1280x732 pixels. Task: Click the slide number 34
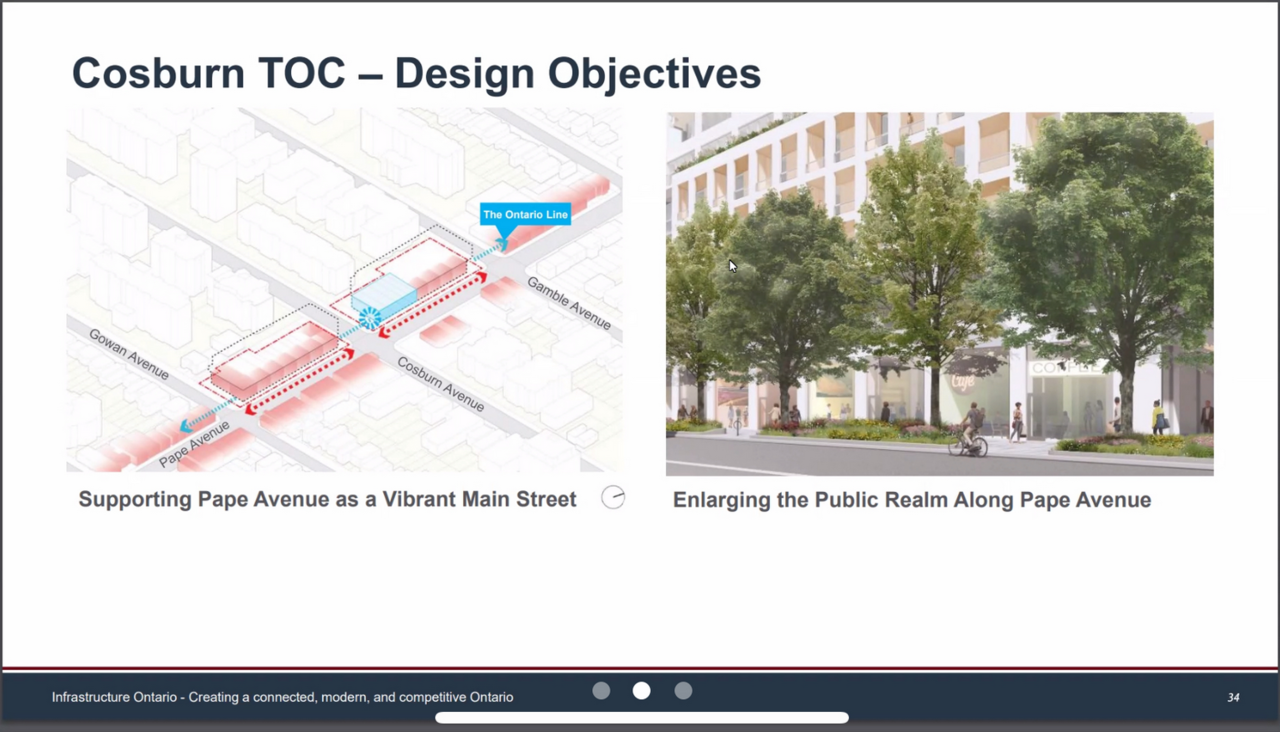pos(1233,697)
